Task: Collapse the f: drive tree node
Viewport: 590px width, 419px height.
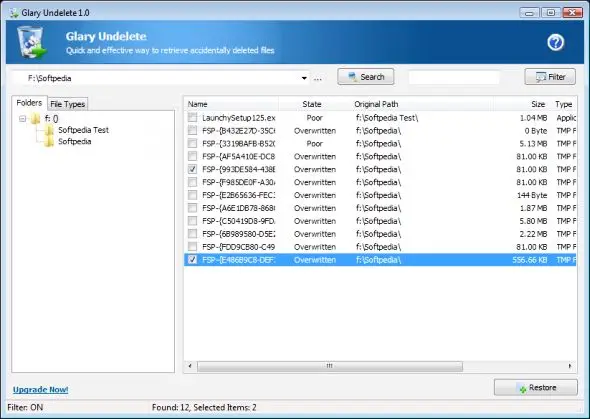Action: pyautogui.click(x=23, y=119)
